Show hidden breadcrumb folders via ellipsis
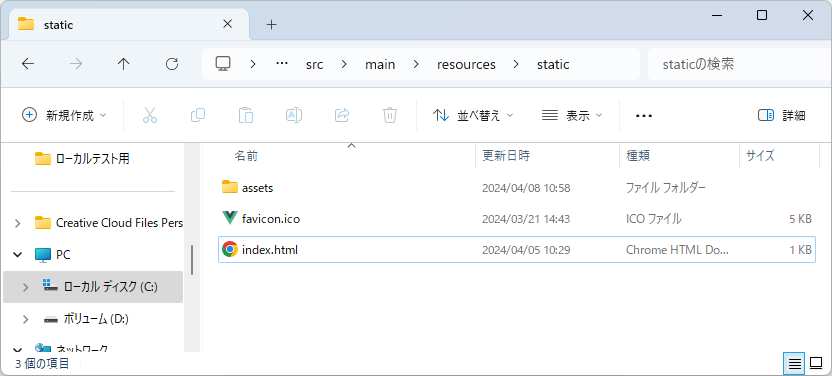The image size is (832, 376). click(x=282, y=64)
